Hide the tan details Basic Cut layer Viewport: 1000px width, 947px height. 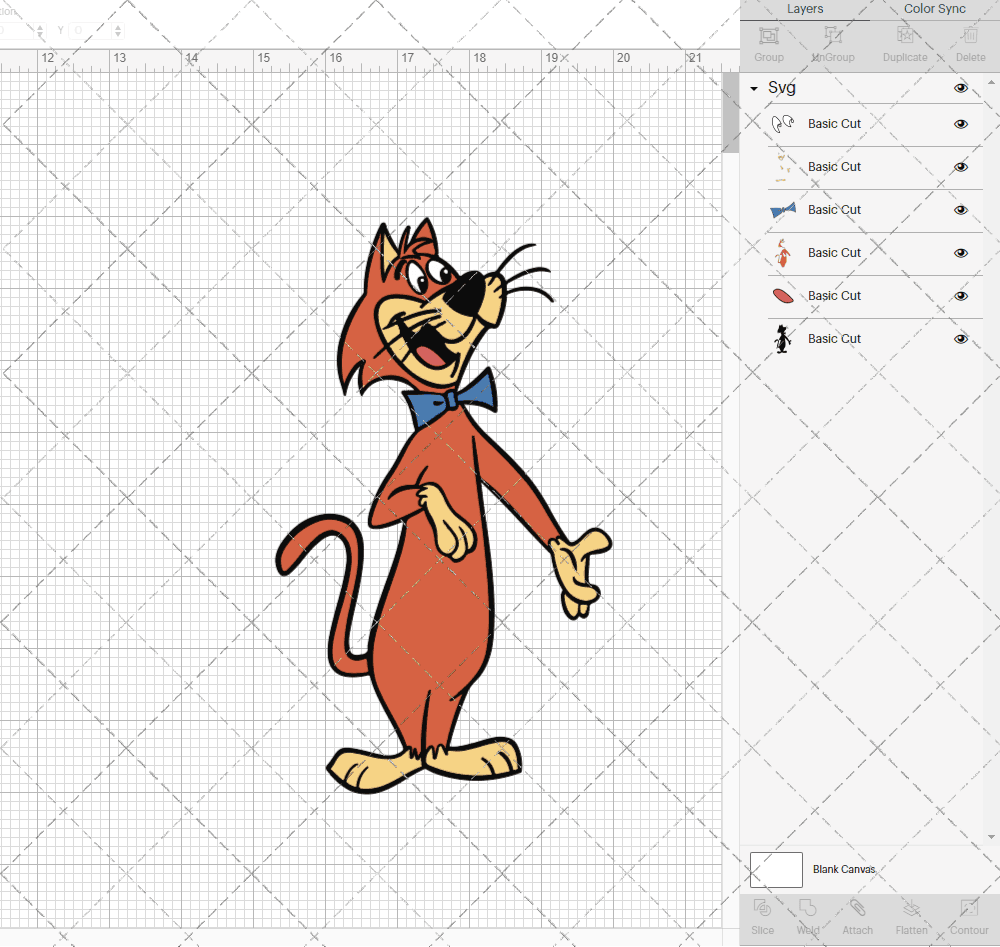pos(960,167)
